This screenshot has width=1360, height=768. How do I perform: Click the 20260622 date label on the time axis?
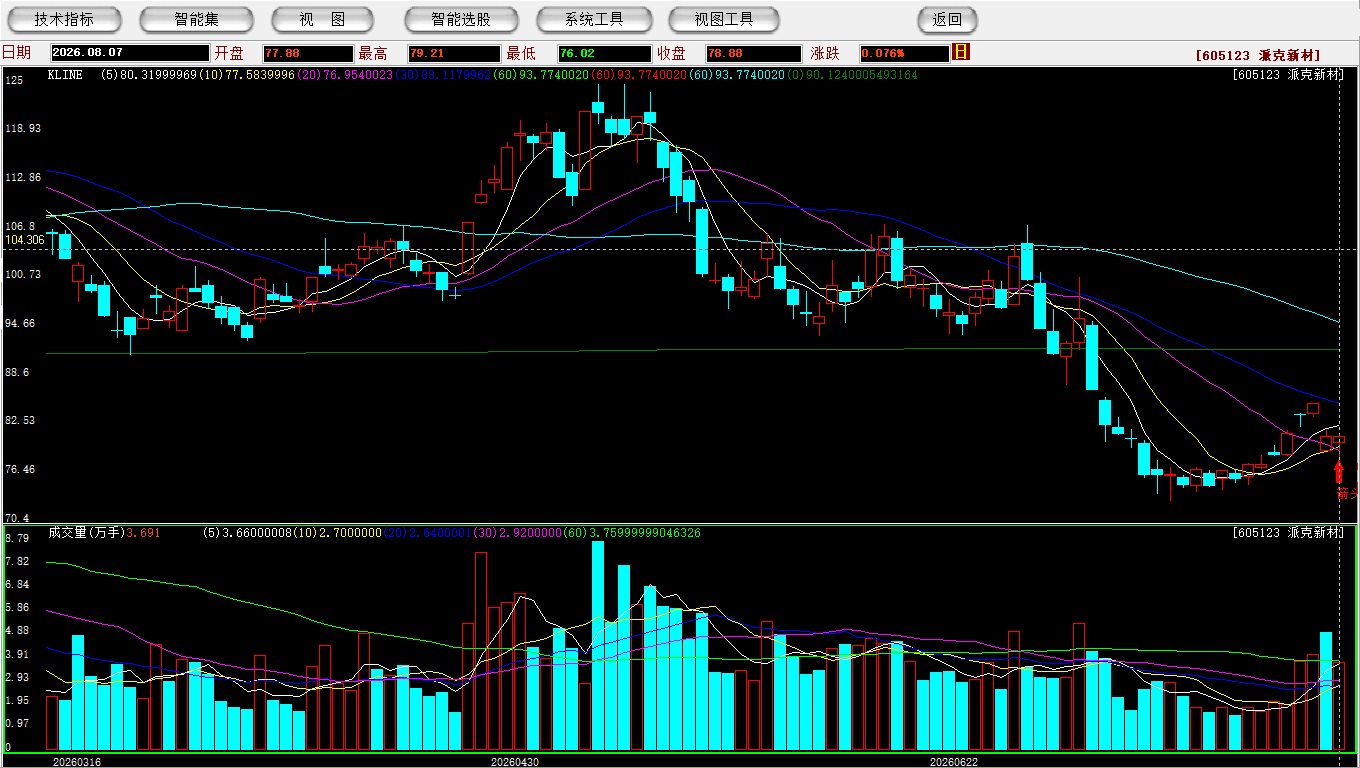954,762
